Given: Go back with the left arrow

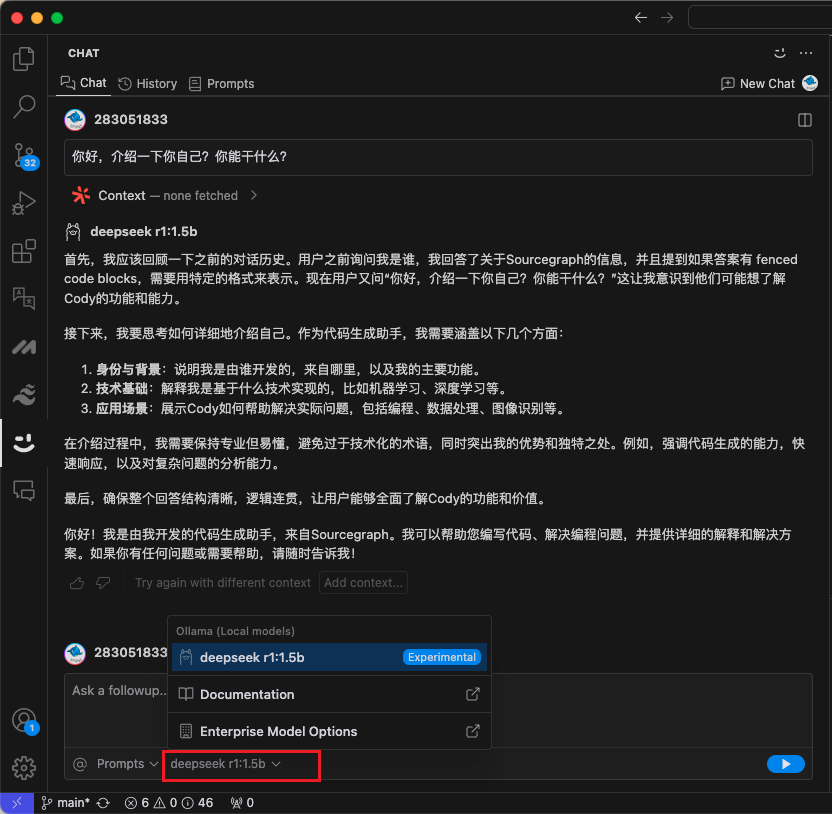Looking at the screenshot, I should (x=640, y=18).
